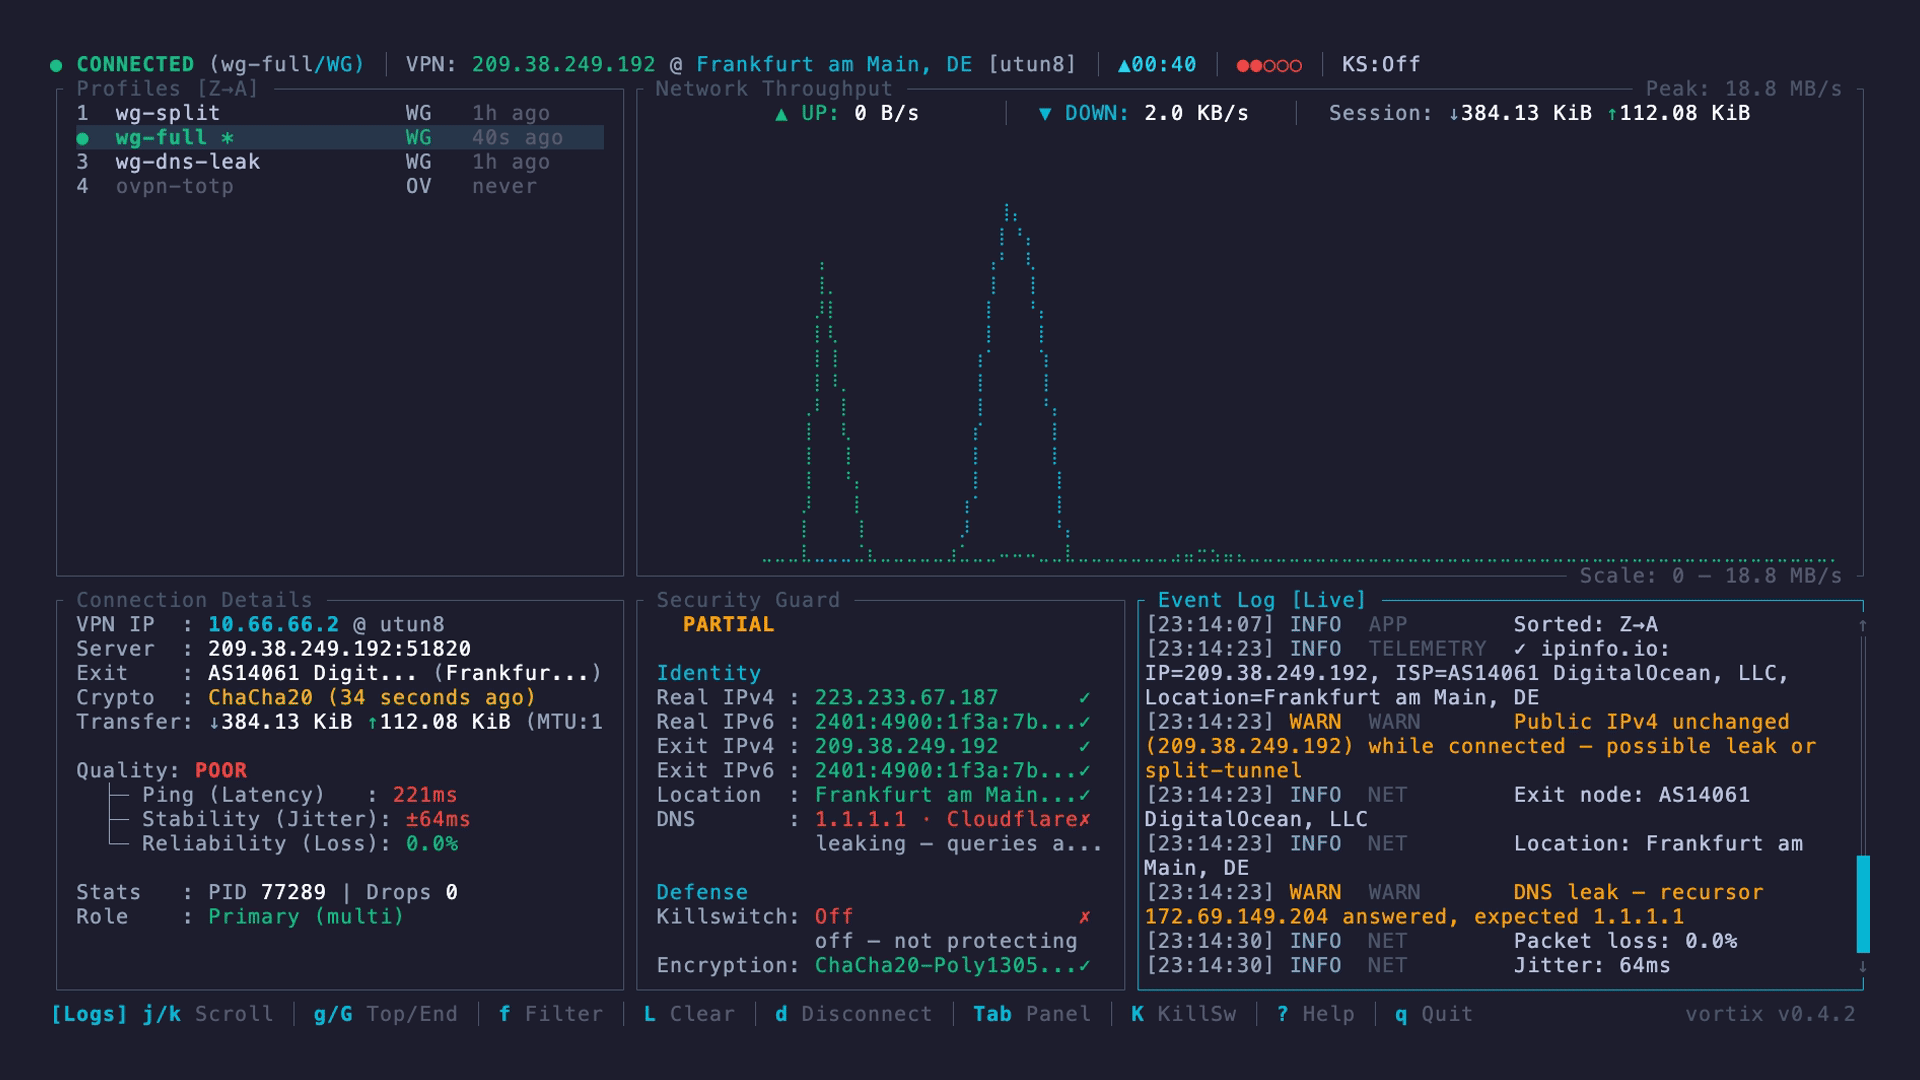The width and height of the screenshot is (1920, 1080).
Task: Click the Profiles [Z→A] sort header
Action: click(167, 89)
